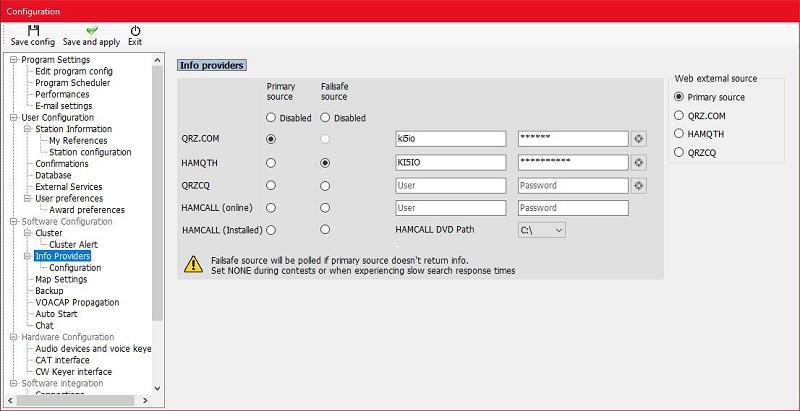The image size is (800, 411).
Task: Click the QRZ.COM username field
Action: click(451, 139)
